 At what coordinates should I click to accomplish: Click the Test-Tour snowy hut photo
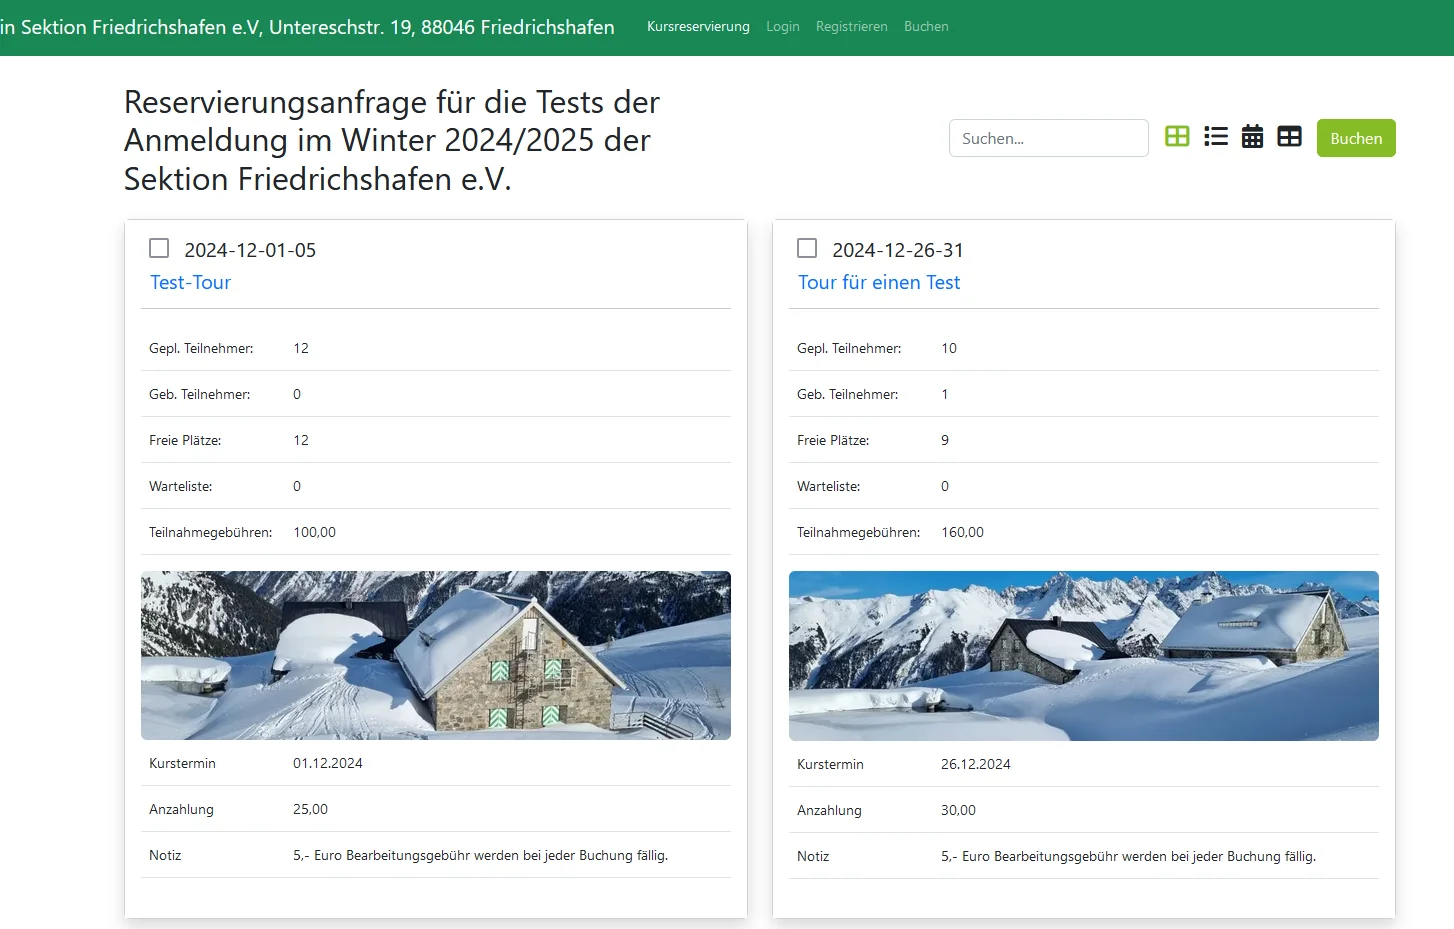(x=435, y=655)
